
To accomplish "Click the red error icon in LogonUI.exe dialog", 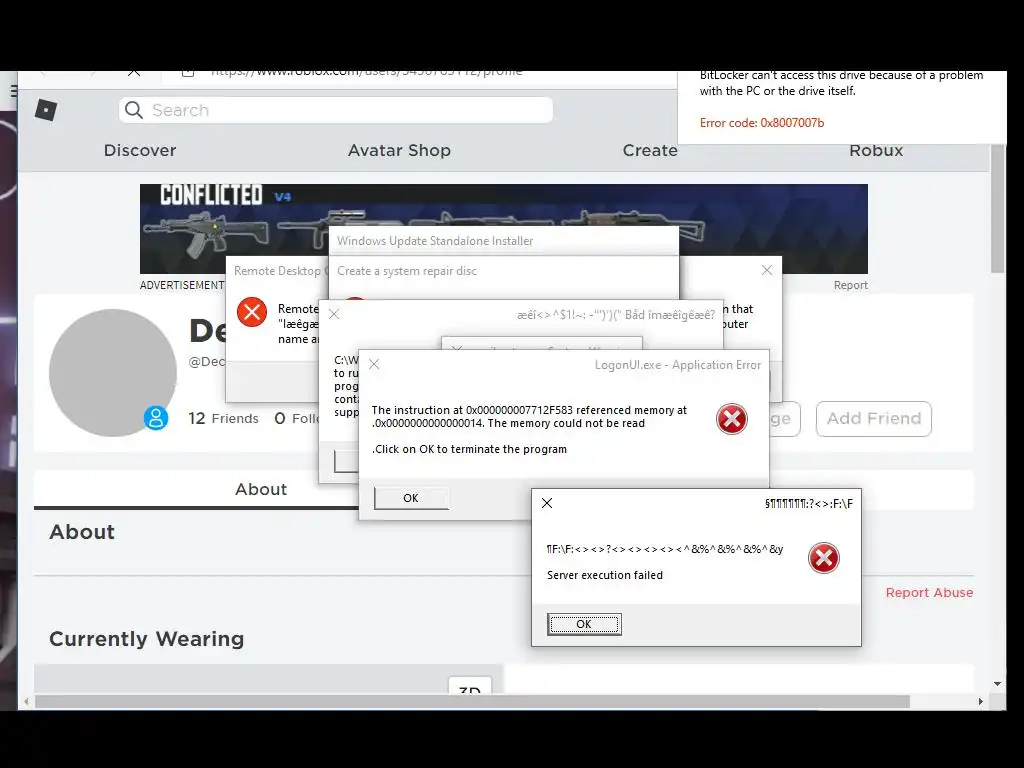I will (x=731, y=419).
